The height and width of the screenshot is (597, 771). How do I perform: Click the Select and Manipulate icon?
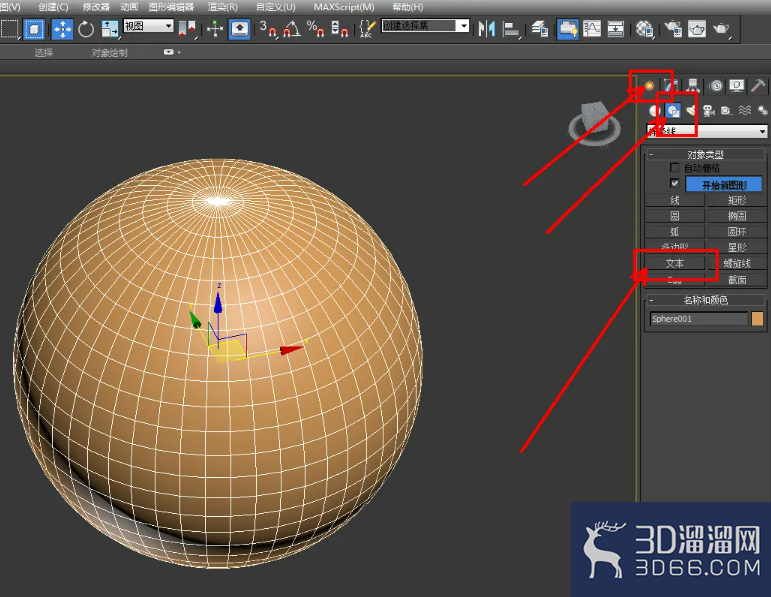point(215,29)
